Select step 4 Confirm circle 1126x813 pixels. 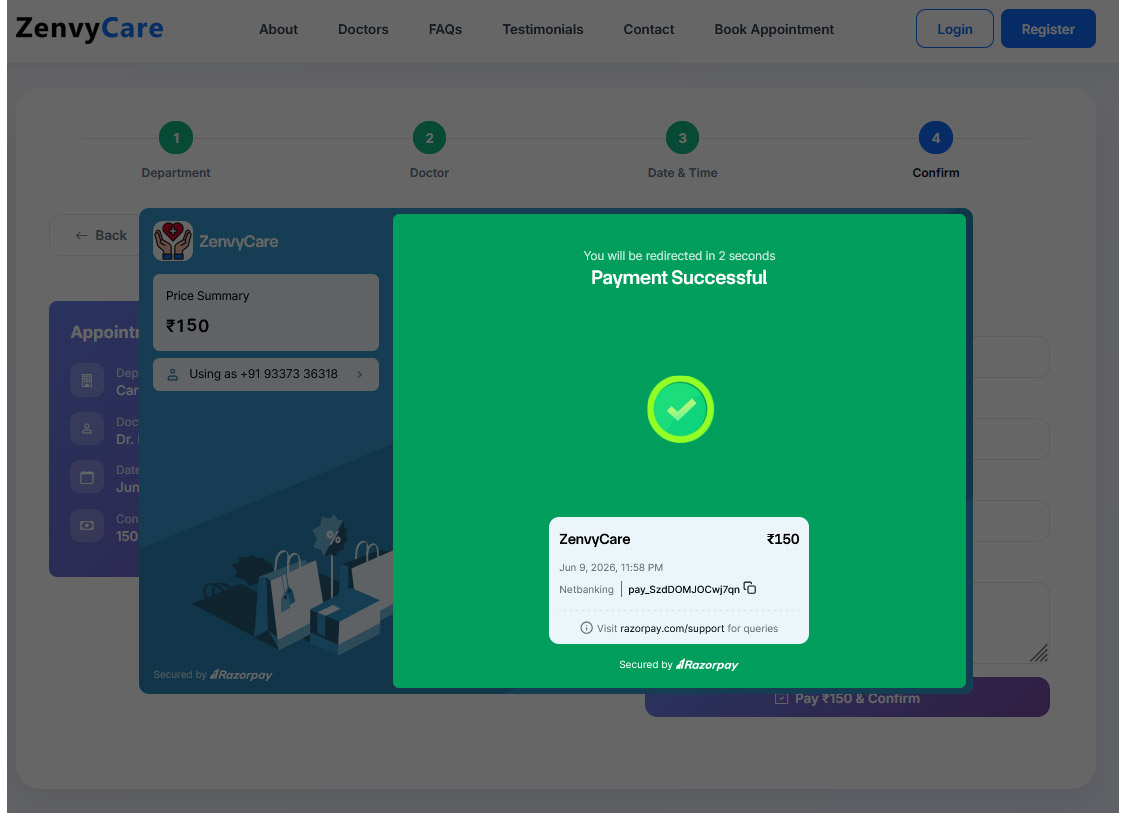[936, 138]
